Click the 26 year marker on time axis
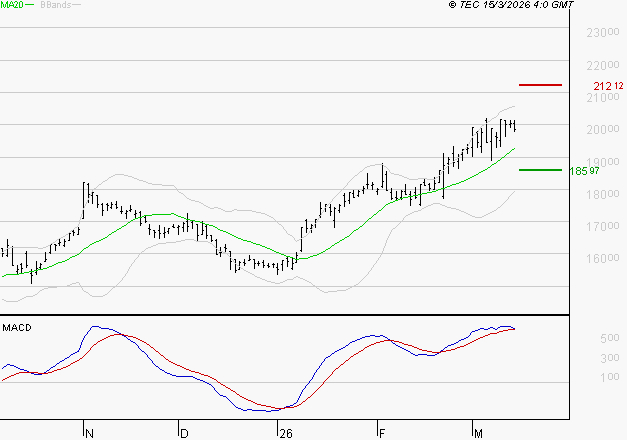 (x=286, y=434)
